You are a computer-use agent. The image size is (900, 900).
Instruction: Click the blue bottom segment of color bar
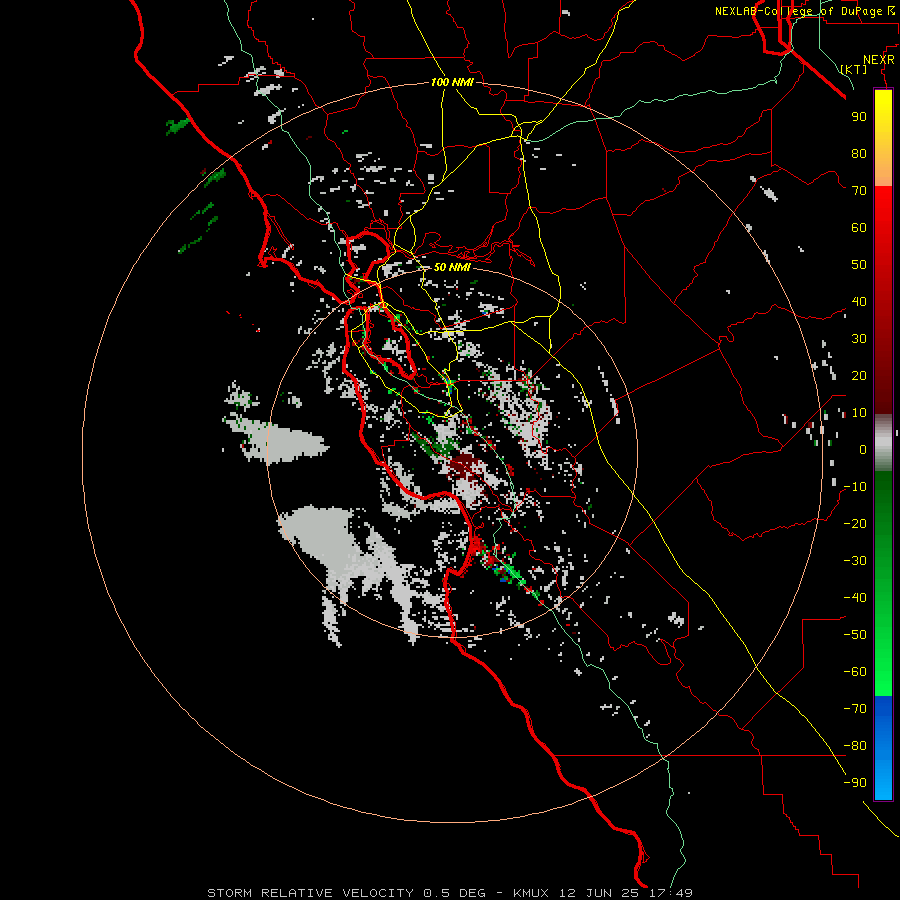(883, 748)
